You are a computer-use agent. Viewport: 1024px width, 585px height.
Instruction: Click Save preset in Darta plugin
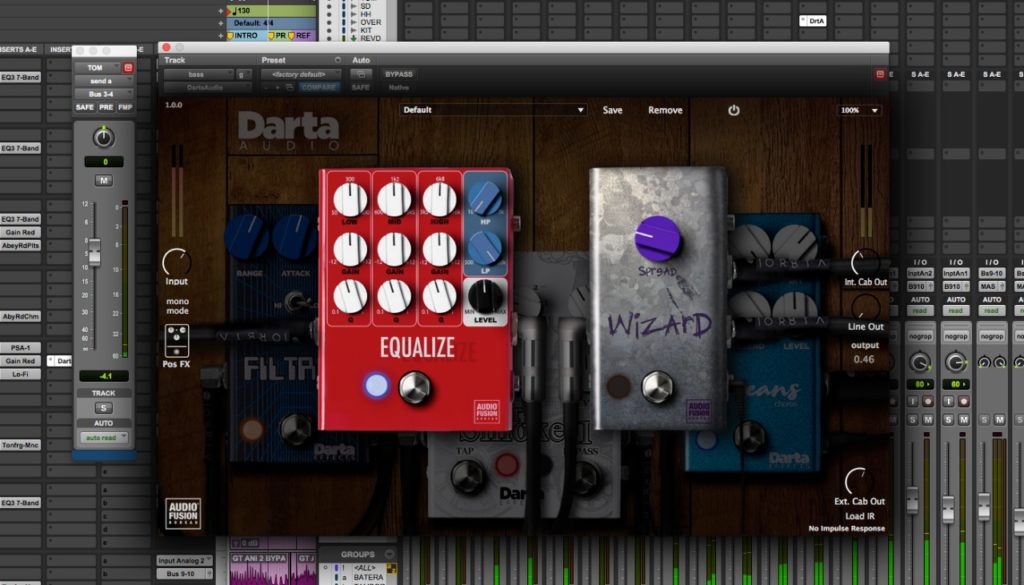click(x=612, y=110)
